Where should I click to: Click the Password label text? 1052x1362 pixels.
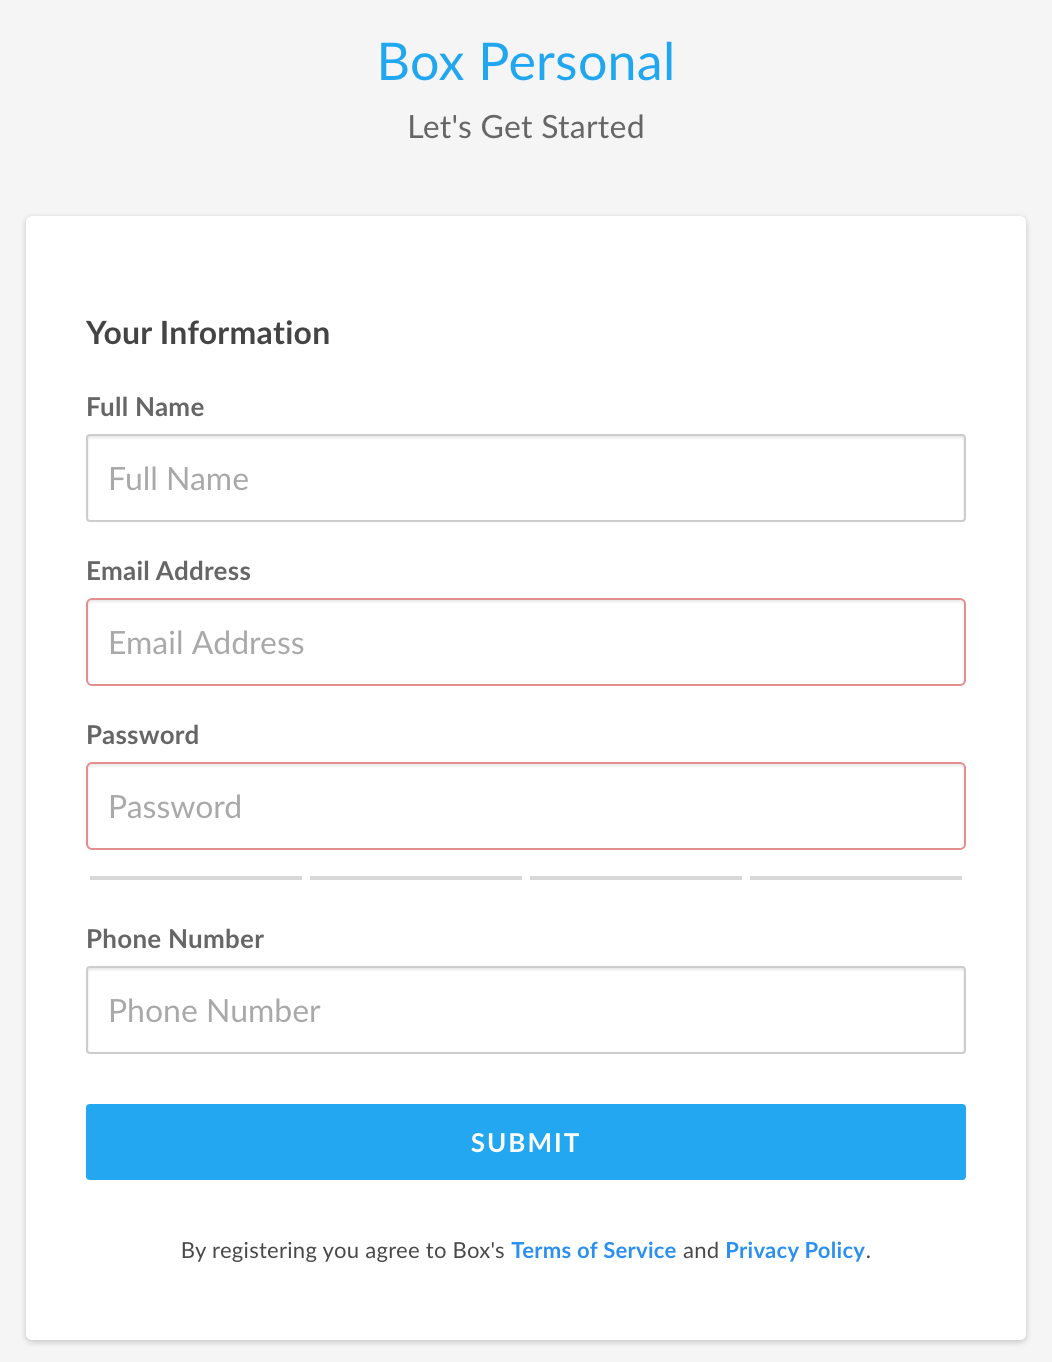pyautogui.click(x=143, y=735)
